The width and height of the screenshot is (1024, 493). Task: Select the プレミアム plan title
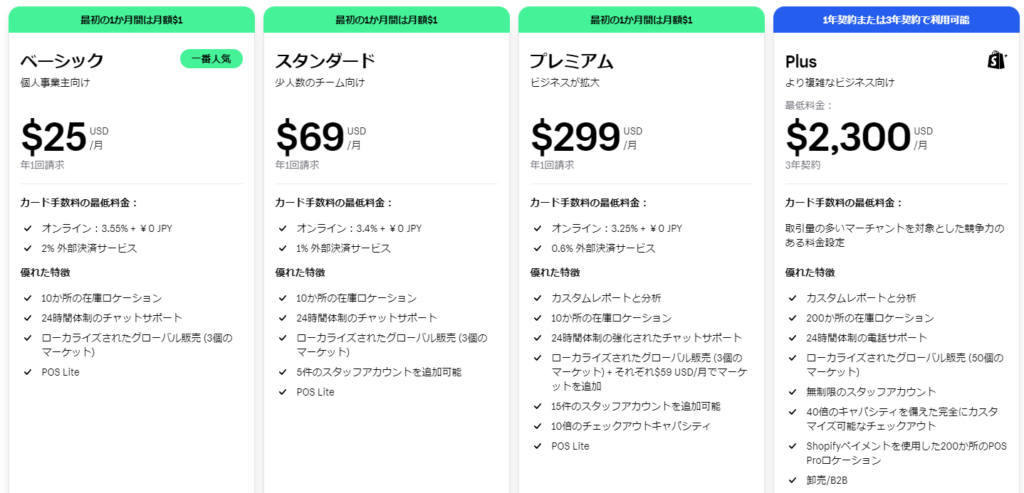571,61
